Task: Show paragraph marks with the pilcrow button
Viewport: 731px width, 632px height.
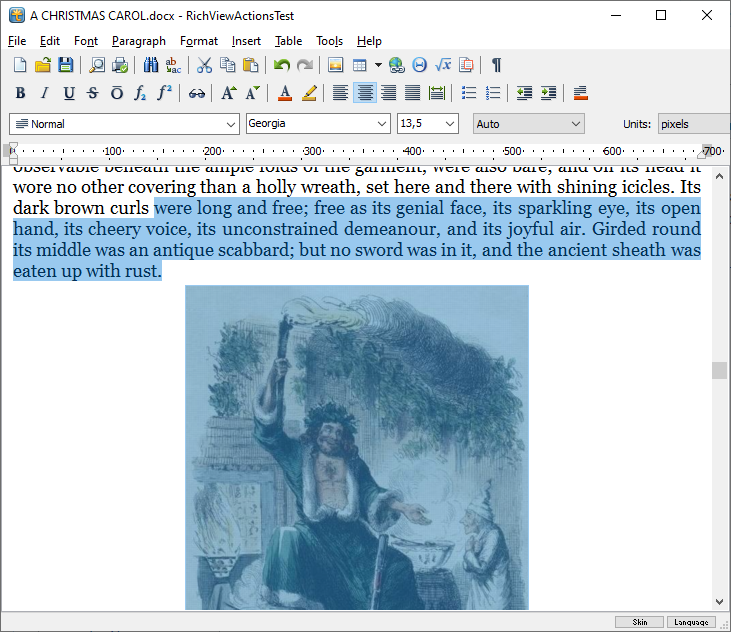Action: pos(496,65)
